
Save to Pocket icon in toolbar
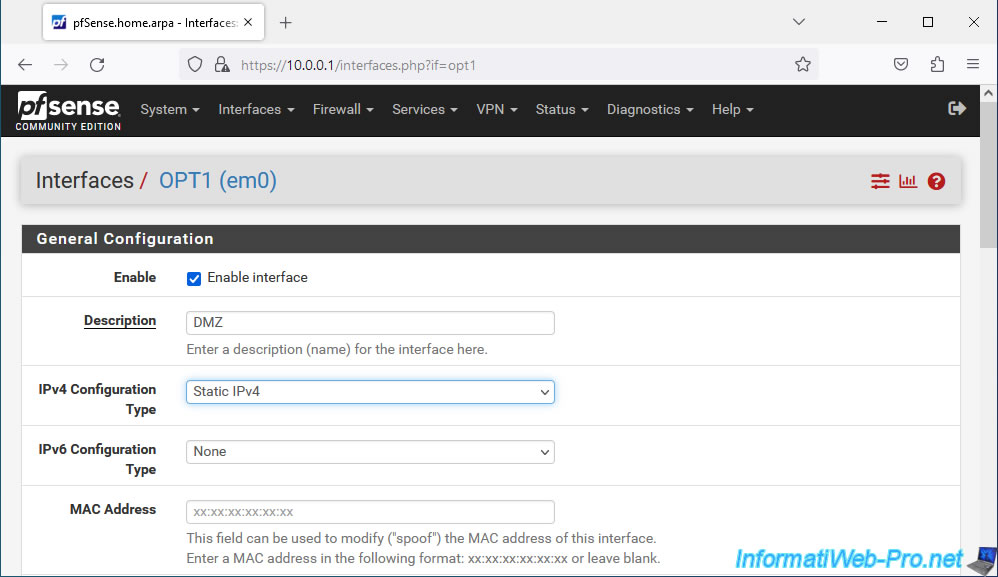click(901, 65)
